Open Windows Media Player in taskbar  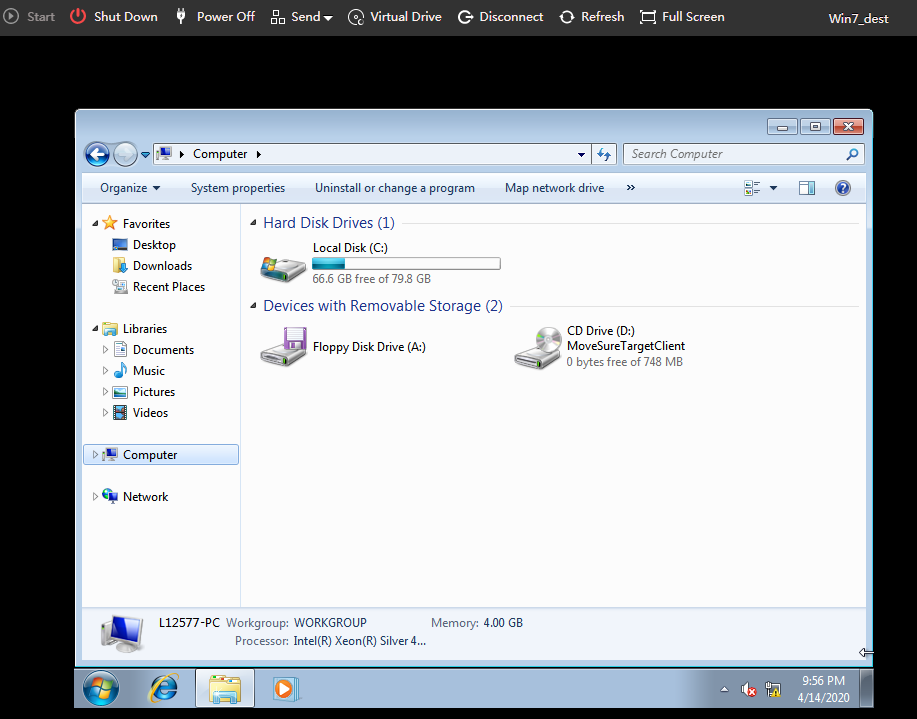pos(285,688)
